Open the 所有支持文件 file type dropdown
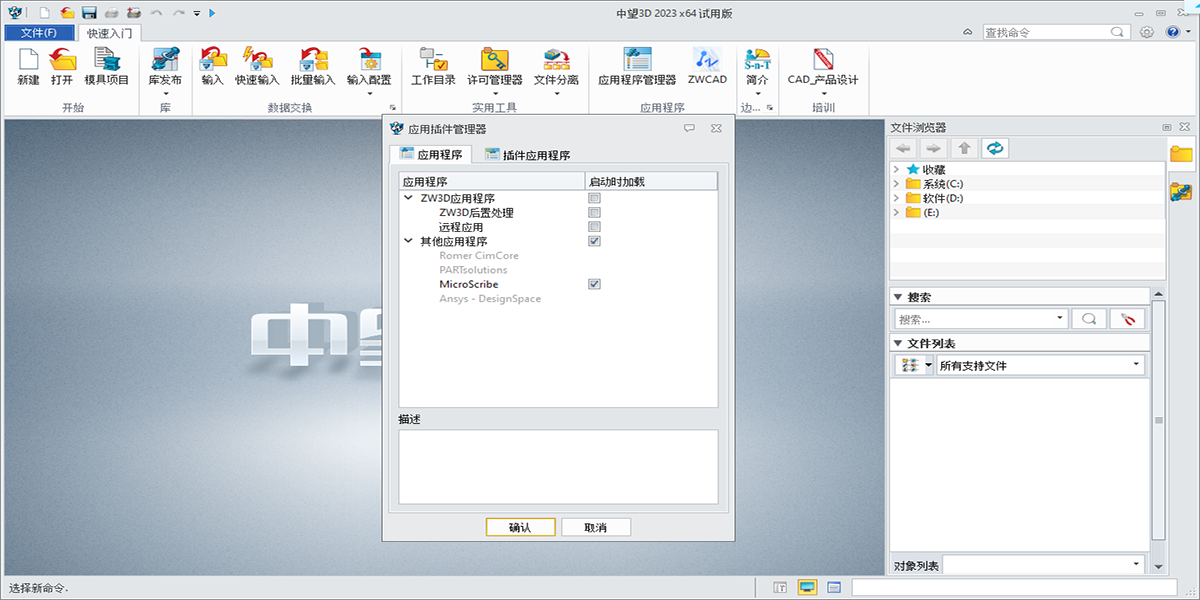This screenshot has height=600, width=1200. (x=1139, y=365)
